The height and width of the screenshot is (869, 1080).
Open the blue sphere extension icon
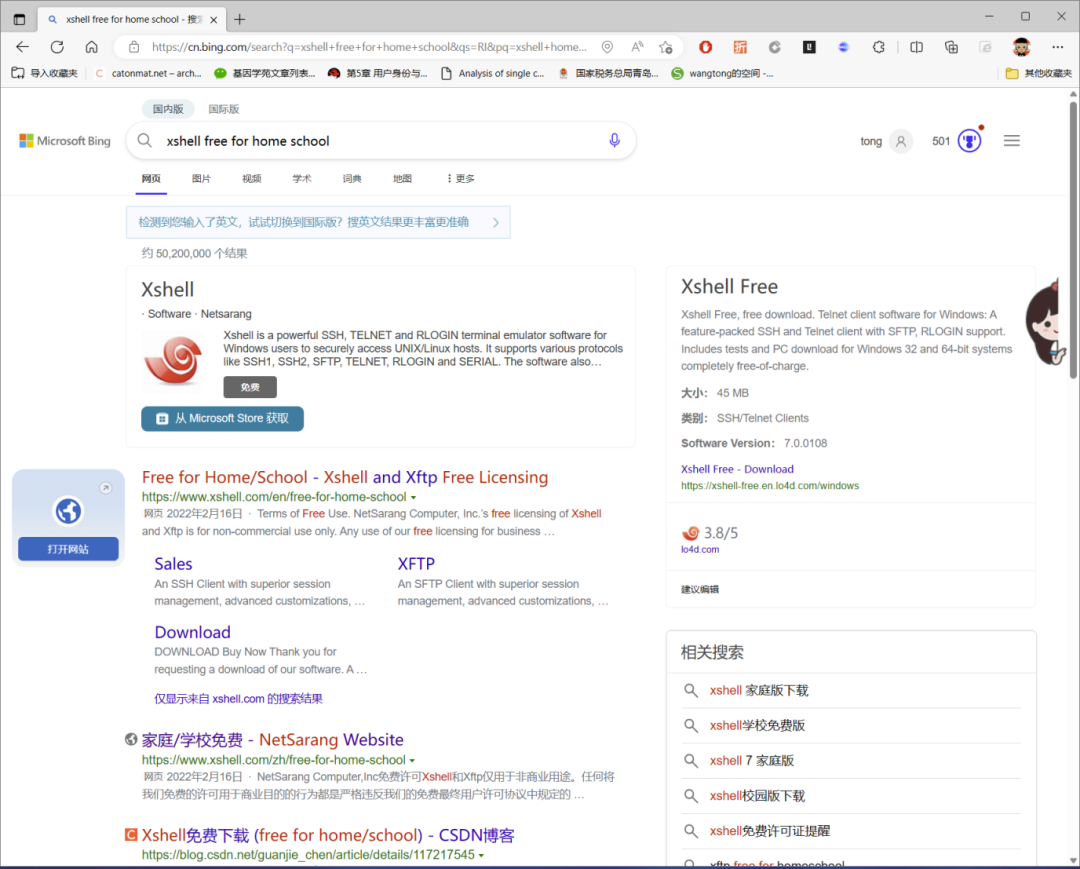[x=844, y=47]
